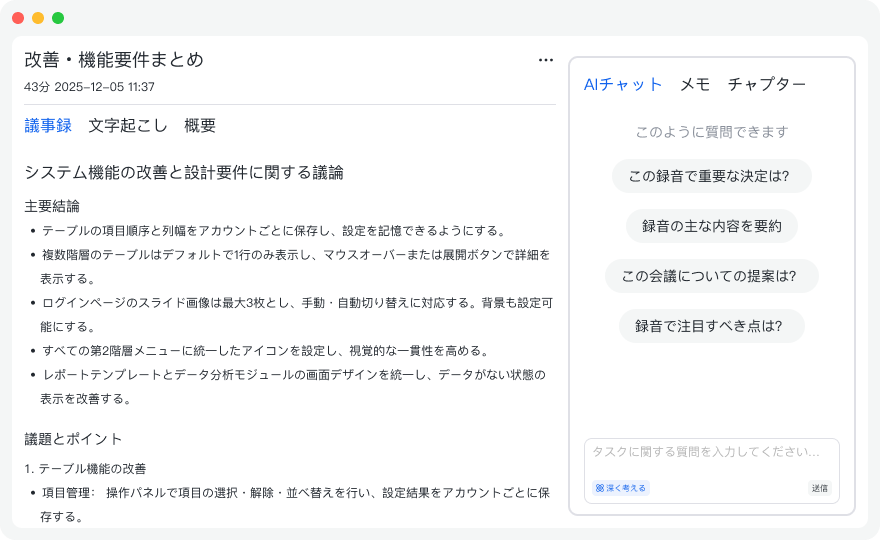Focus the タスクに関する質問 input field
Image resolution: width=880 pixels, height=540 pixels.
pos(712,470)
